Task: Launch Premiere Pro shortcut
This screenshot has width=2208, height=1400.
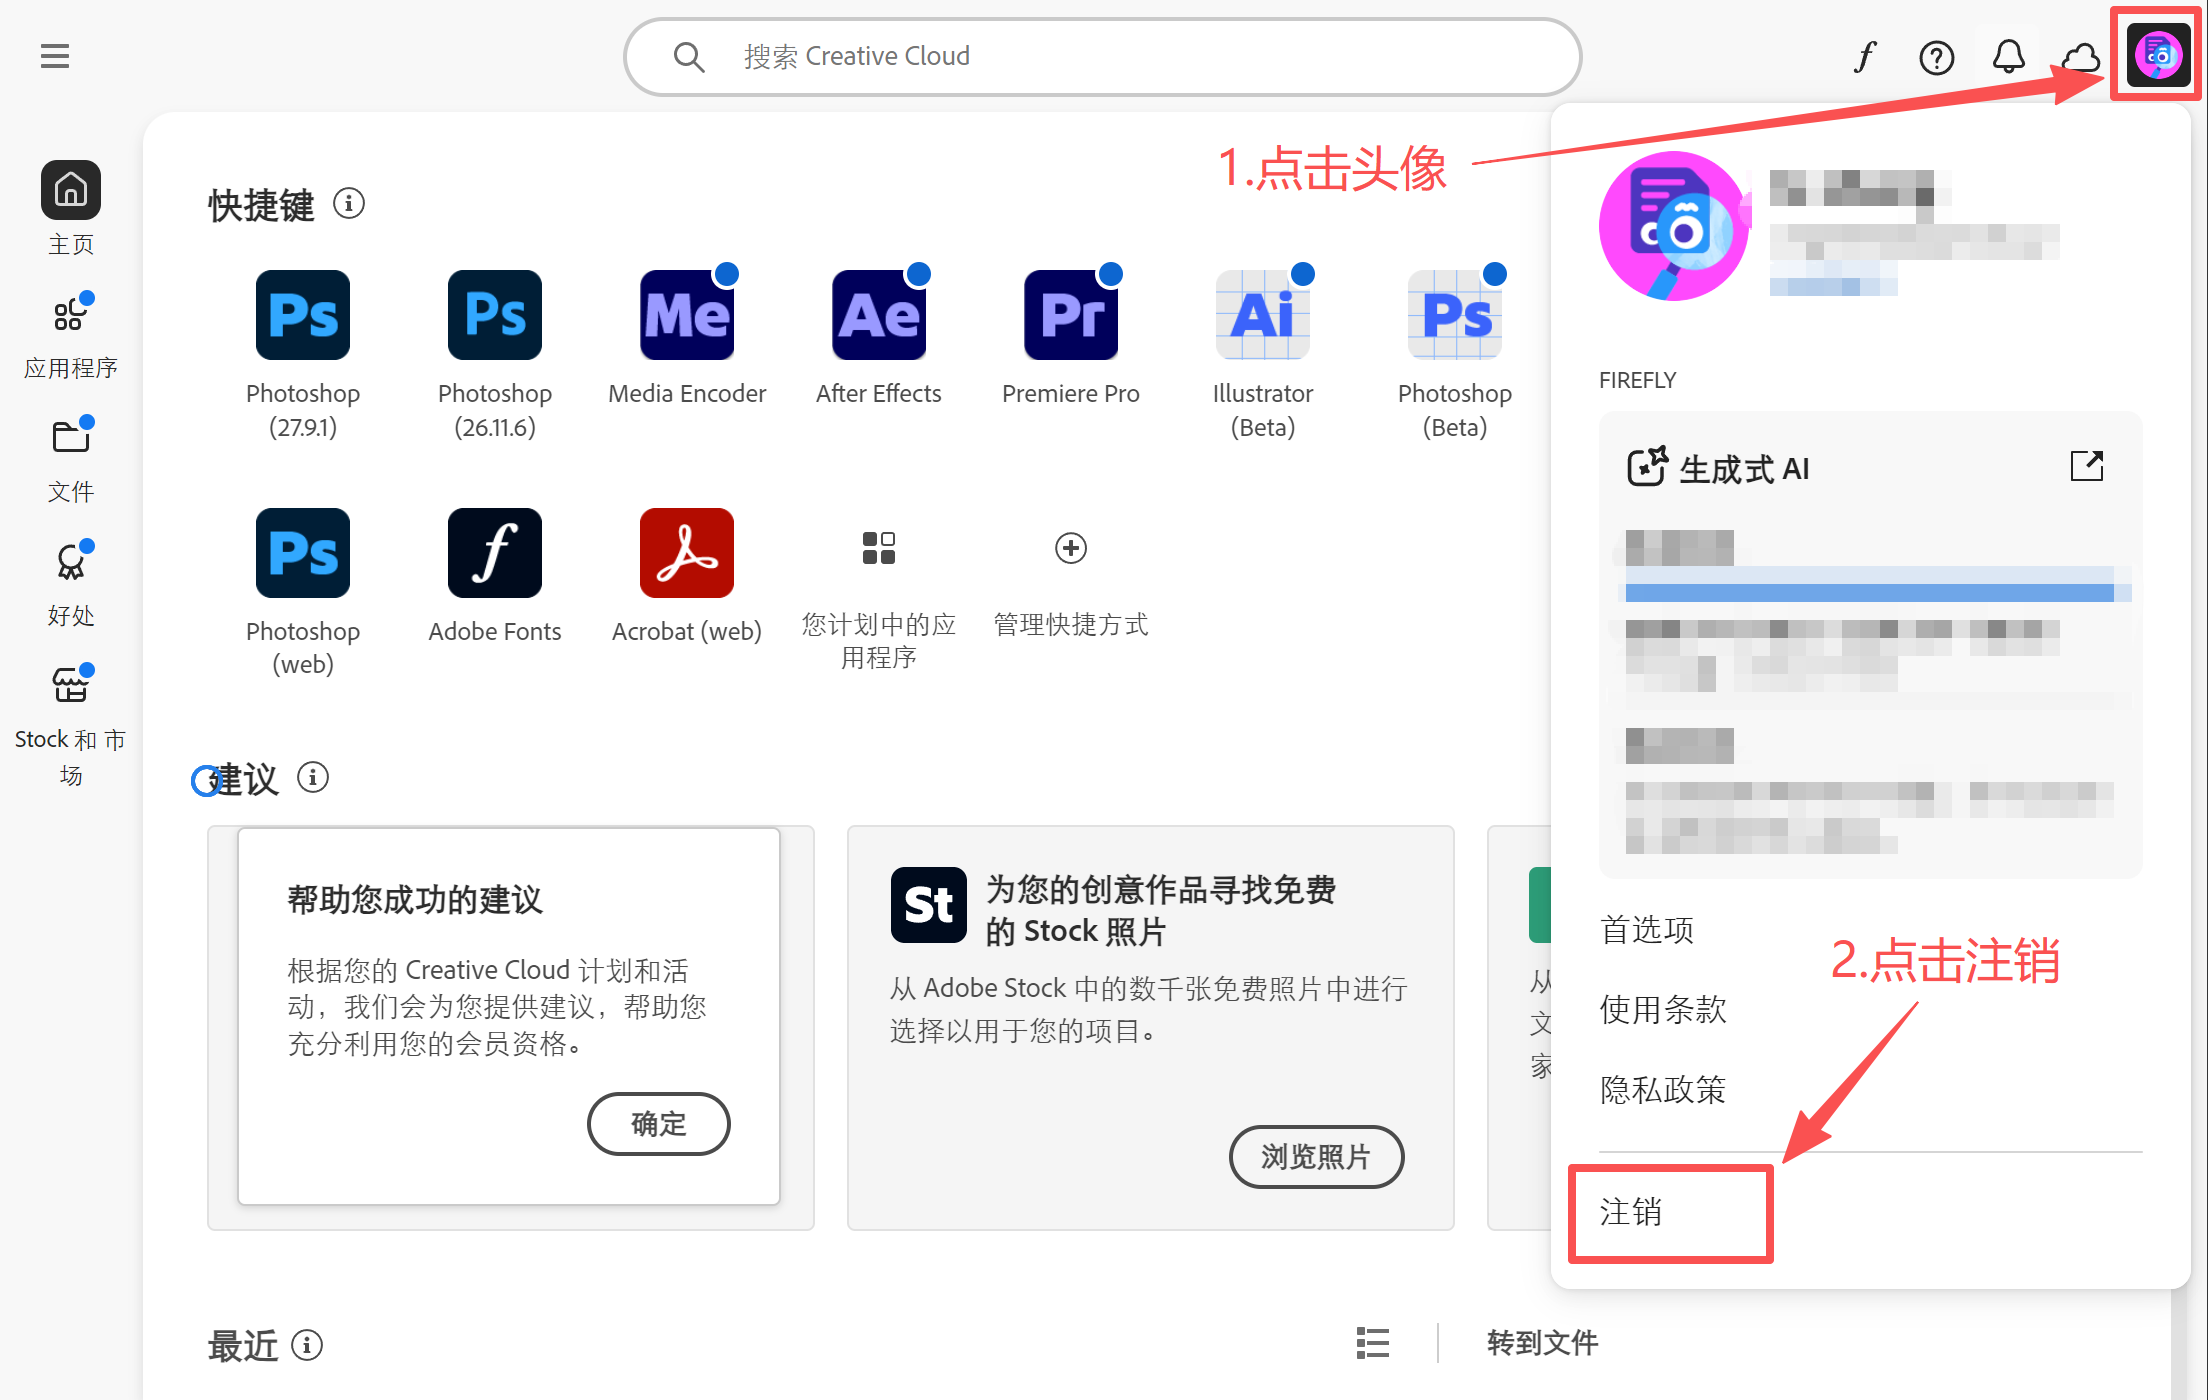Action: [1071, 315]
